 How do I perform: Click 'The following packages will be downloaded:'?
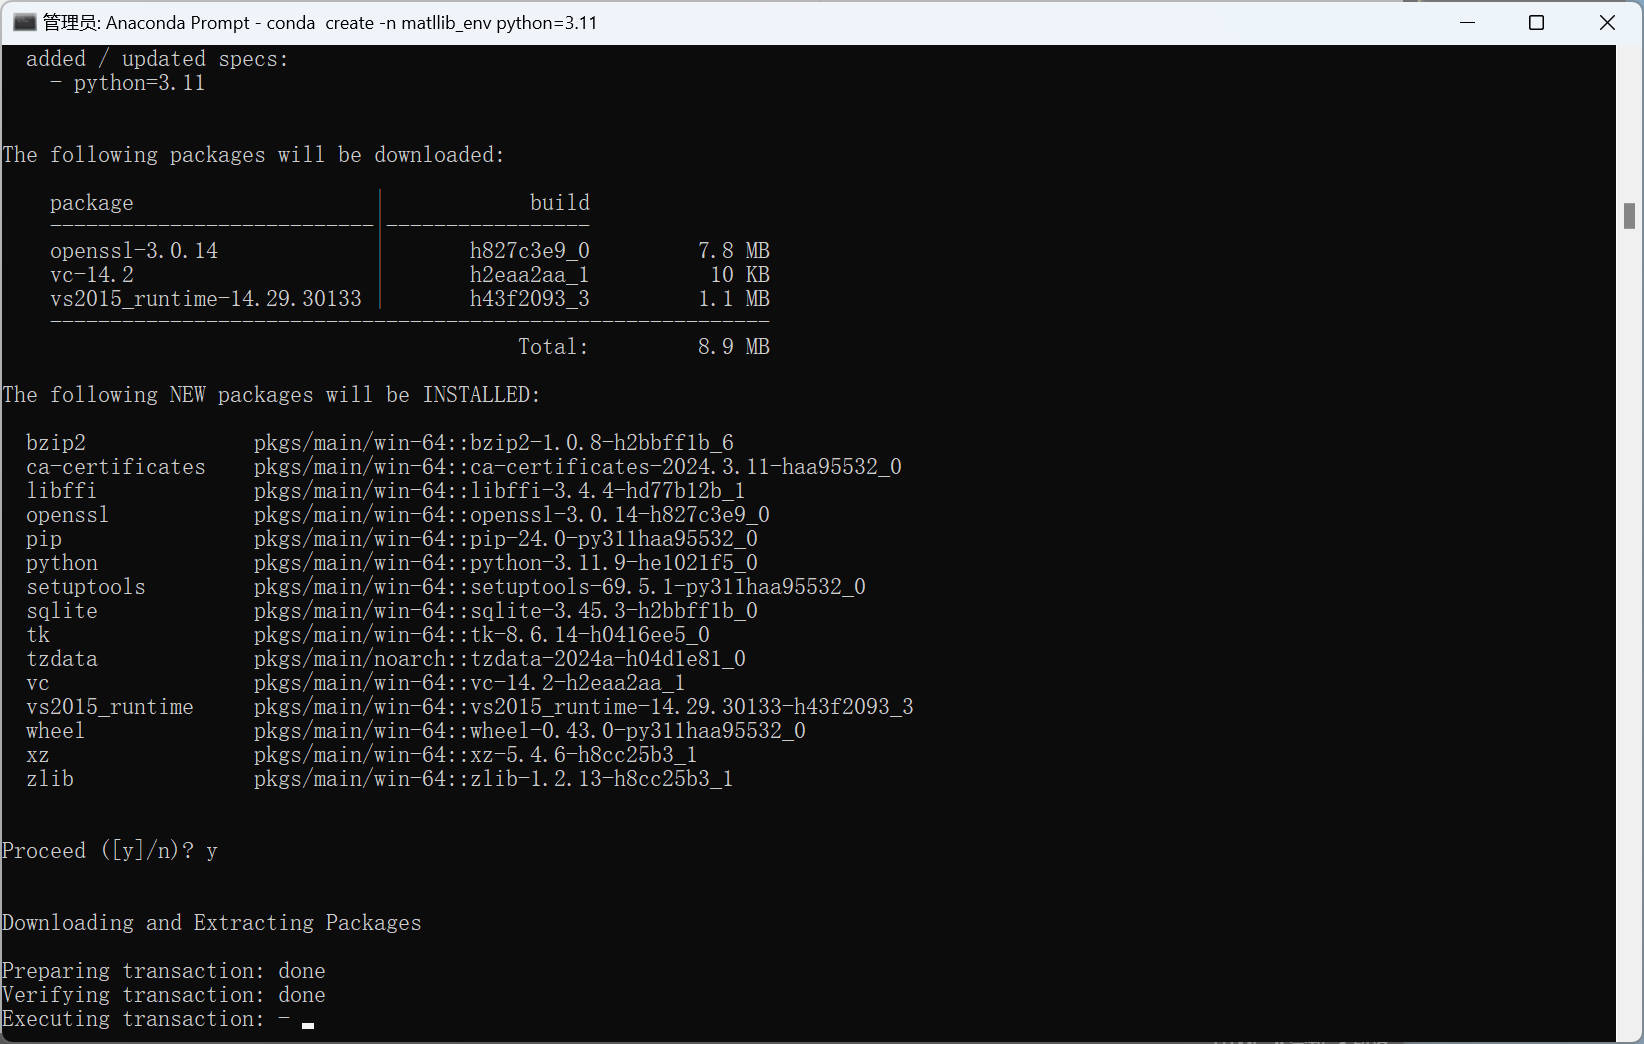(253, 155)
